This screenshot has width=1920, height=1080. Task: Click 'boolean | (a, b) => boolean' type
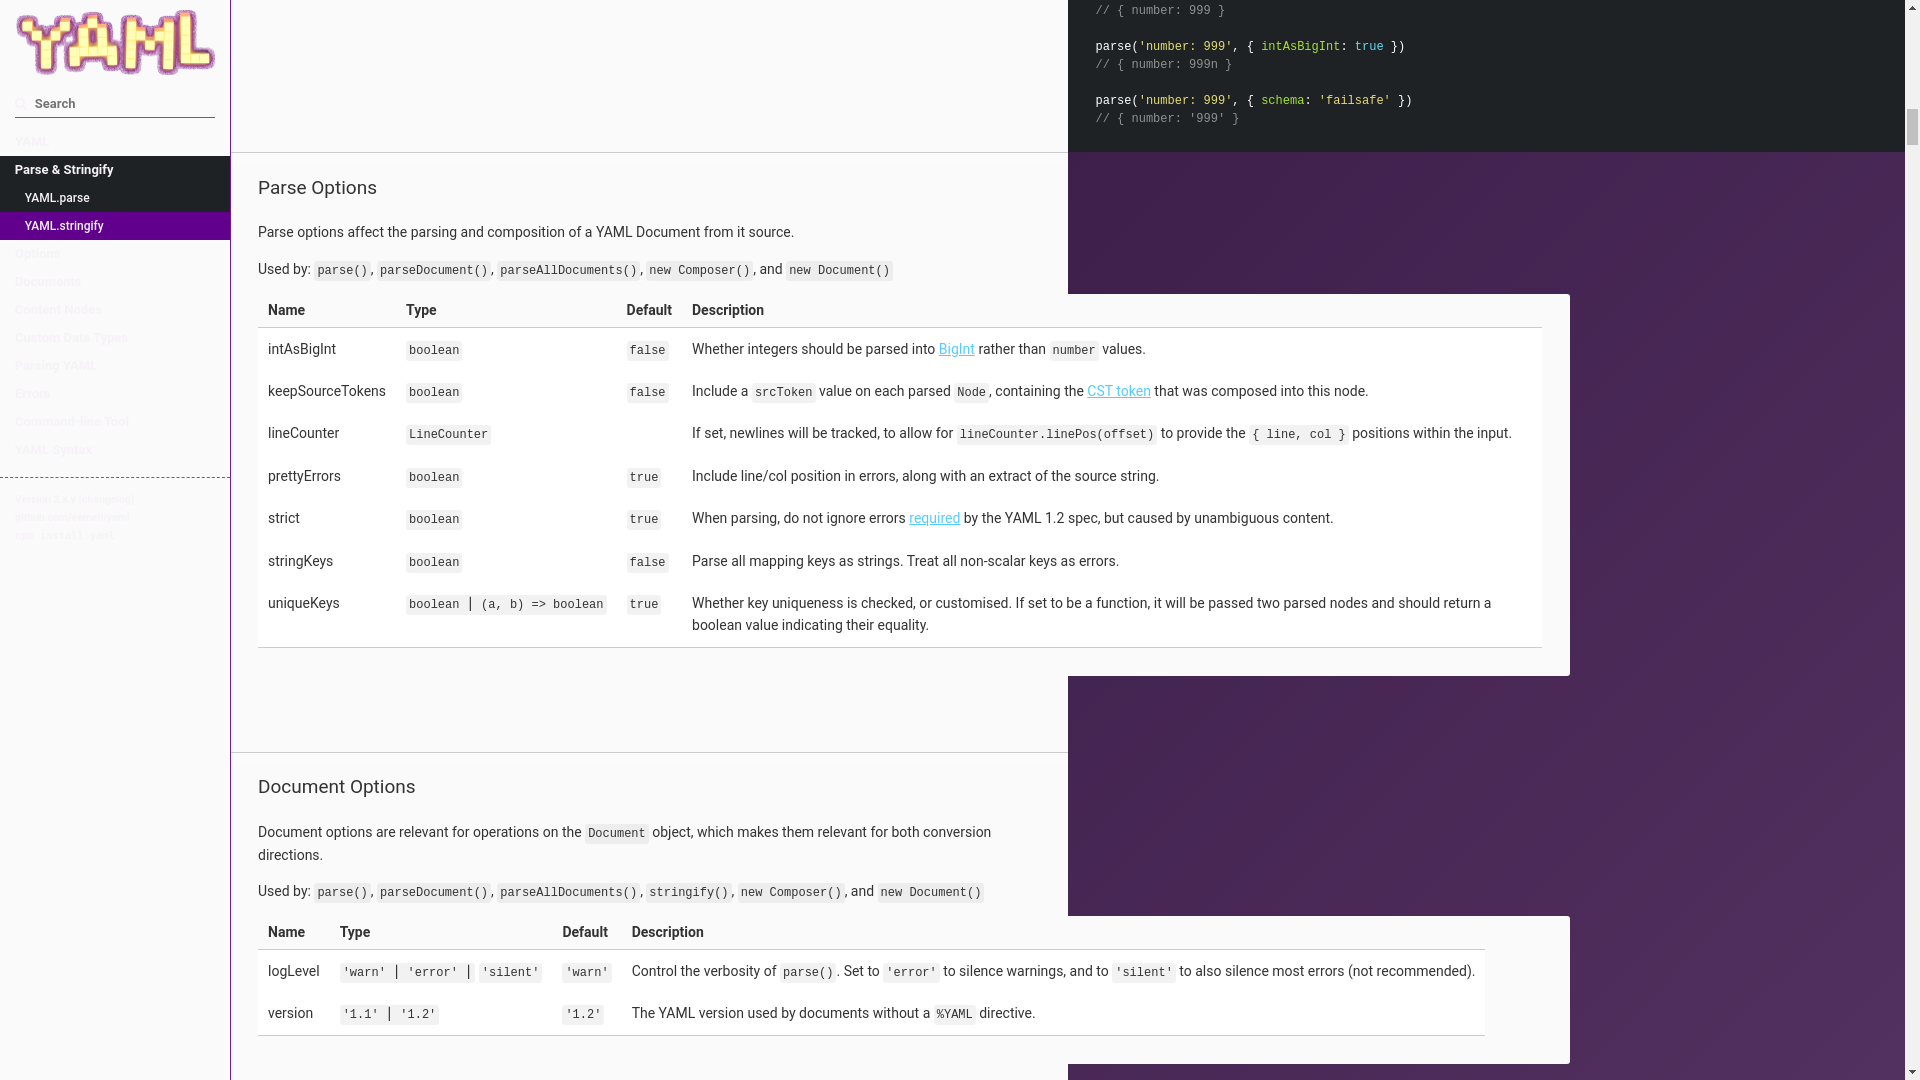pos(506,604)
